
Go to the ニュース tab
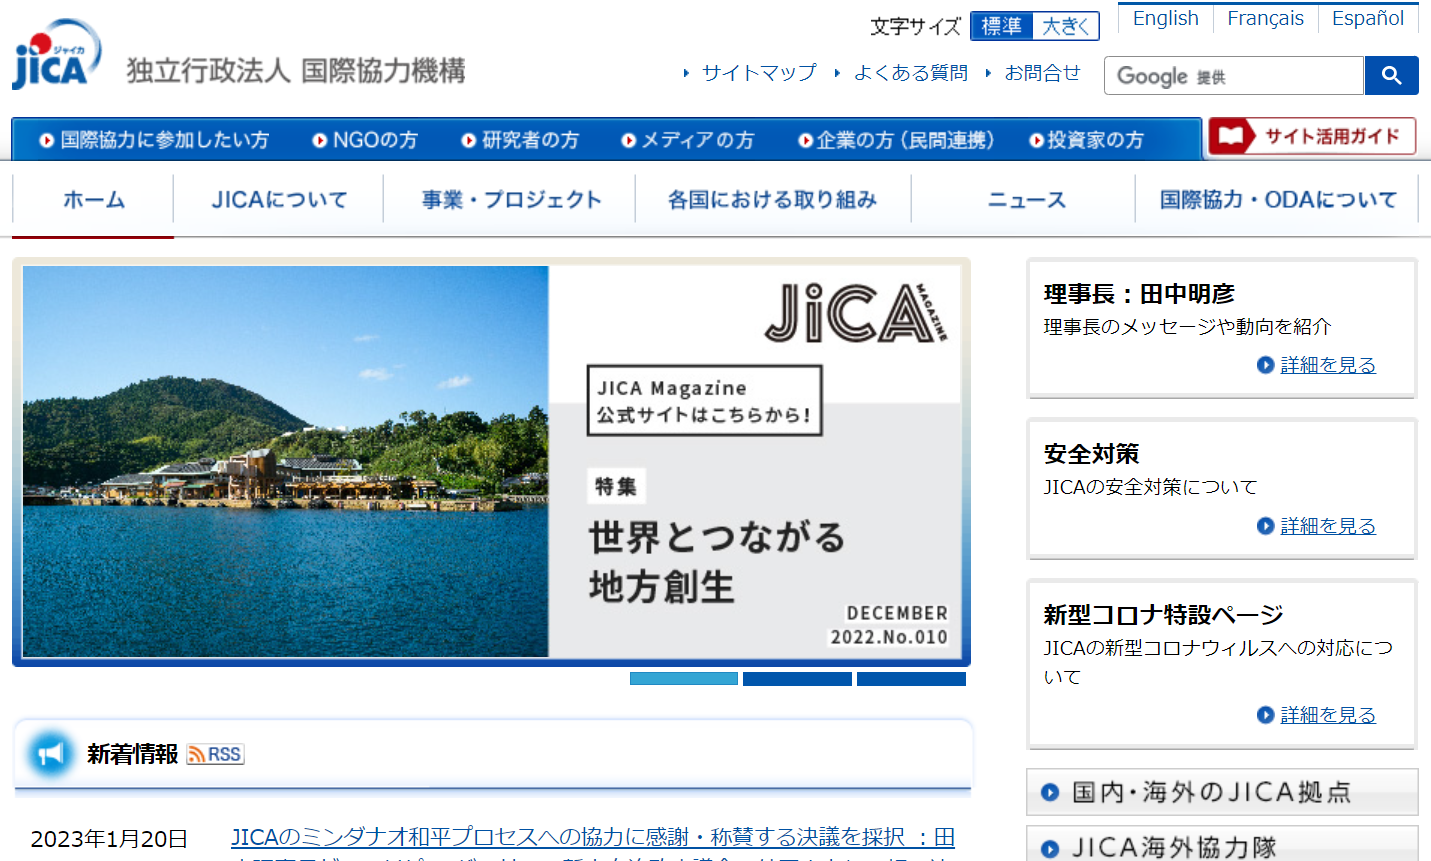pos(1026,200)
